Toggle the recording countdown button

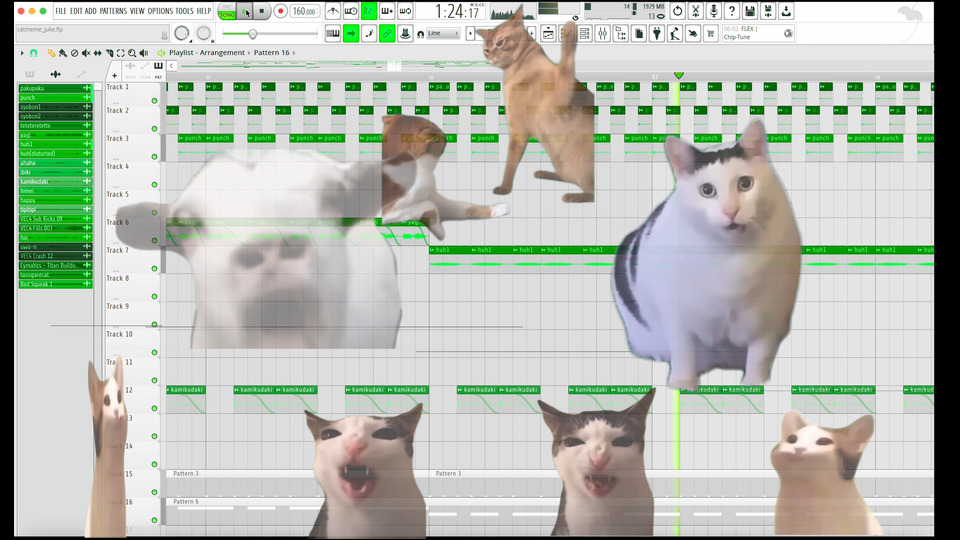[x=369, y=11]
